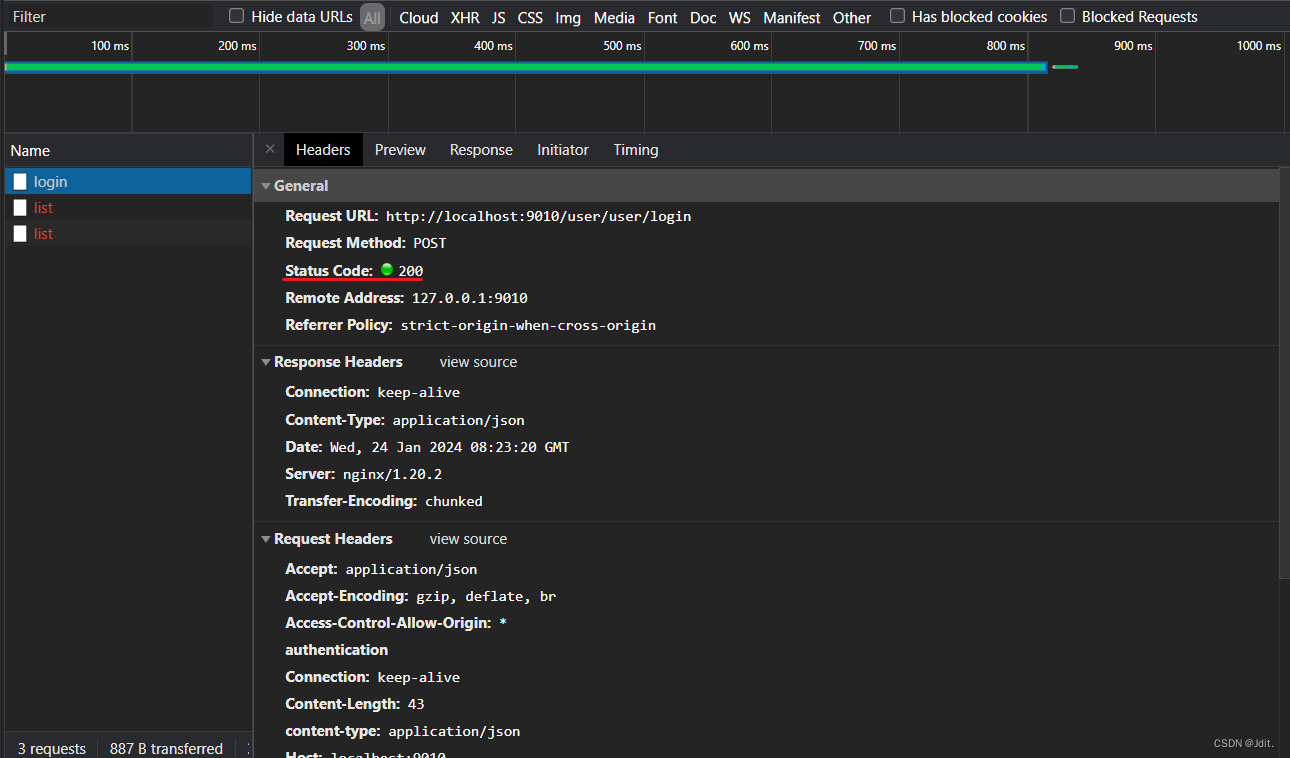This screenshot has width=1290, height=758.
Task: Click the 887 B transferred status text
Action: (166, 749)
